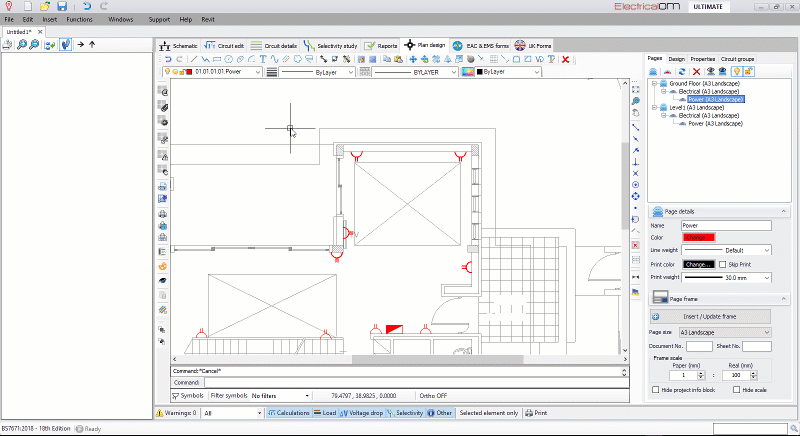800x436 pixels.
Task: Click the Selected element only button
Action: (489, 413)
